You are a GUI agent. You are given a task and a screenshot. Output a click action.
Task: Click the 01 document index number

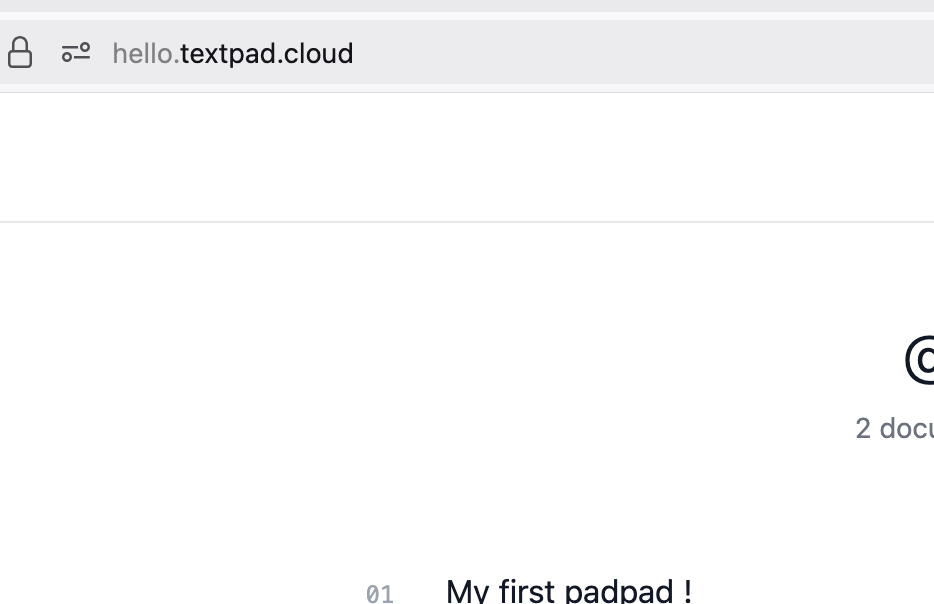pyautogui.click(x=379, y=594)
